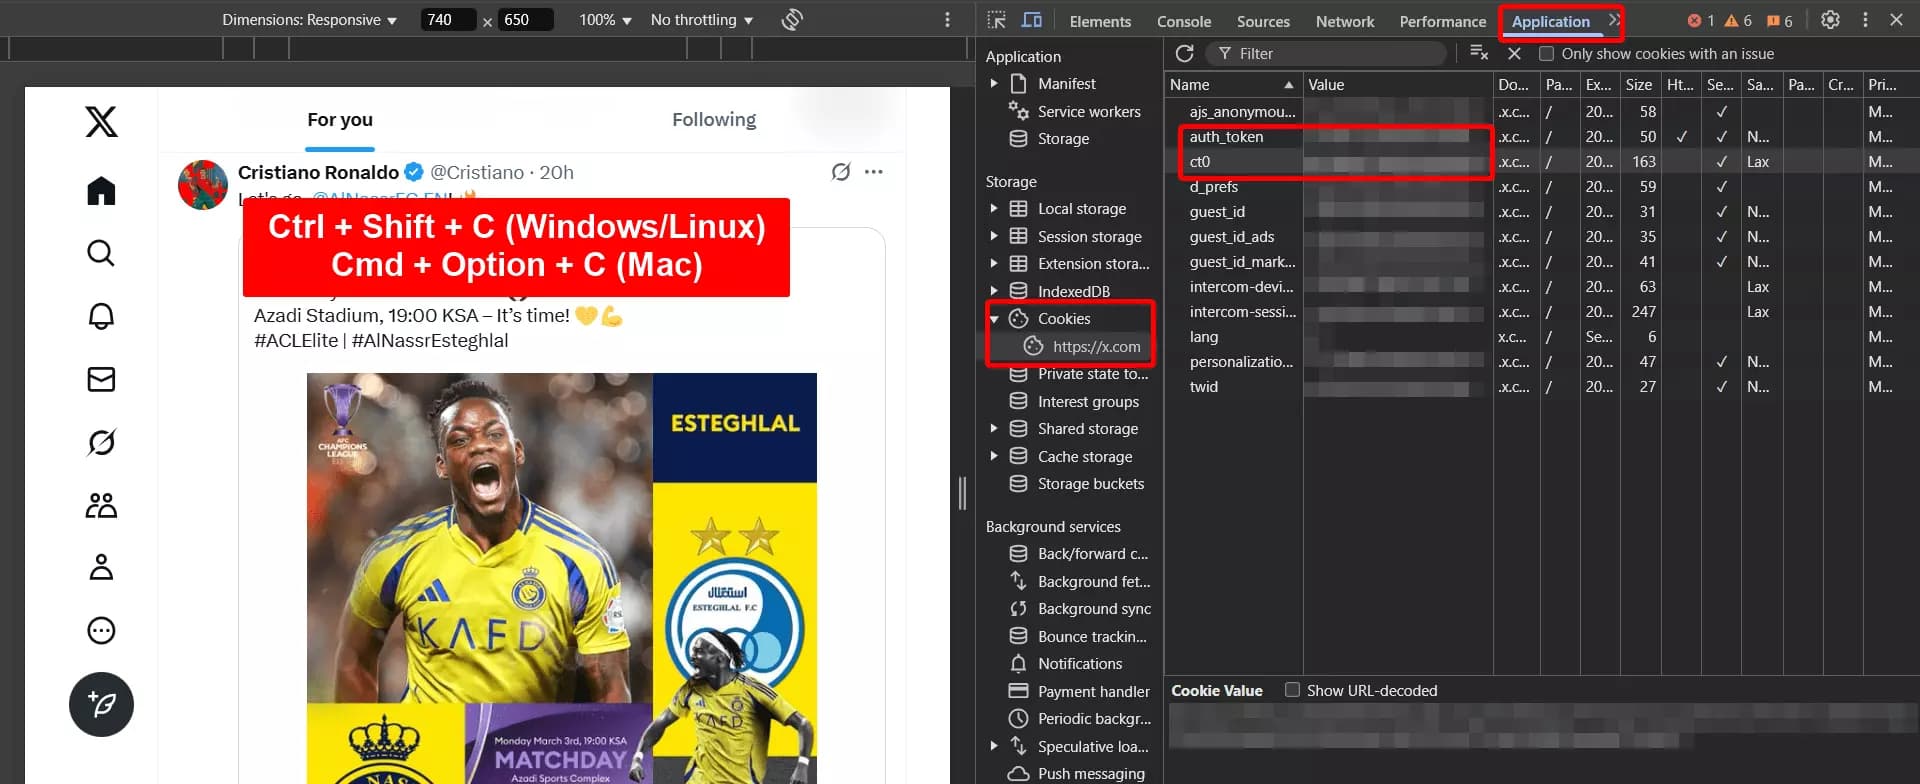The image size is (1920, 784).
Task: Open the Explore search icon
Action: click(x=101, y=253)
